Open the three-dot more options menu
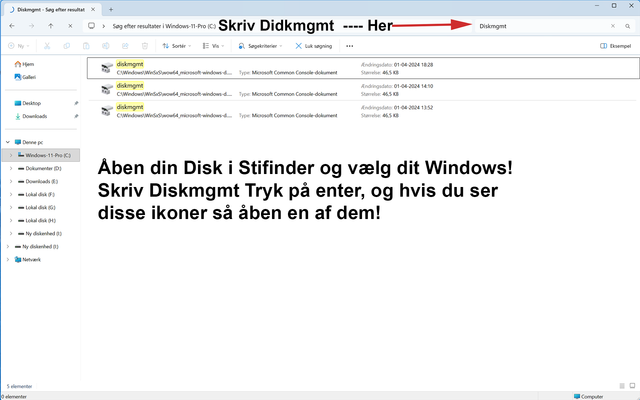640x400 pixels. [x=349, y=46]
